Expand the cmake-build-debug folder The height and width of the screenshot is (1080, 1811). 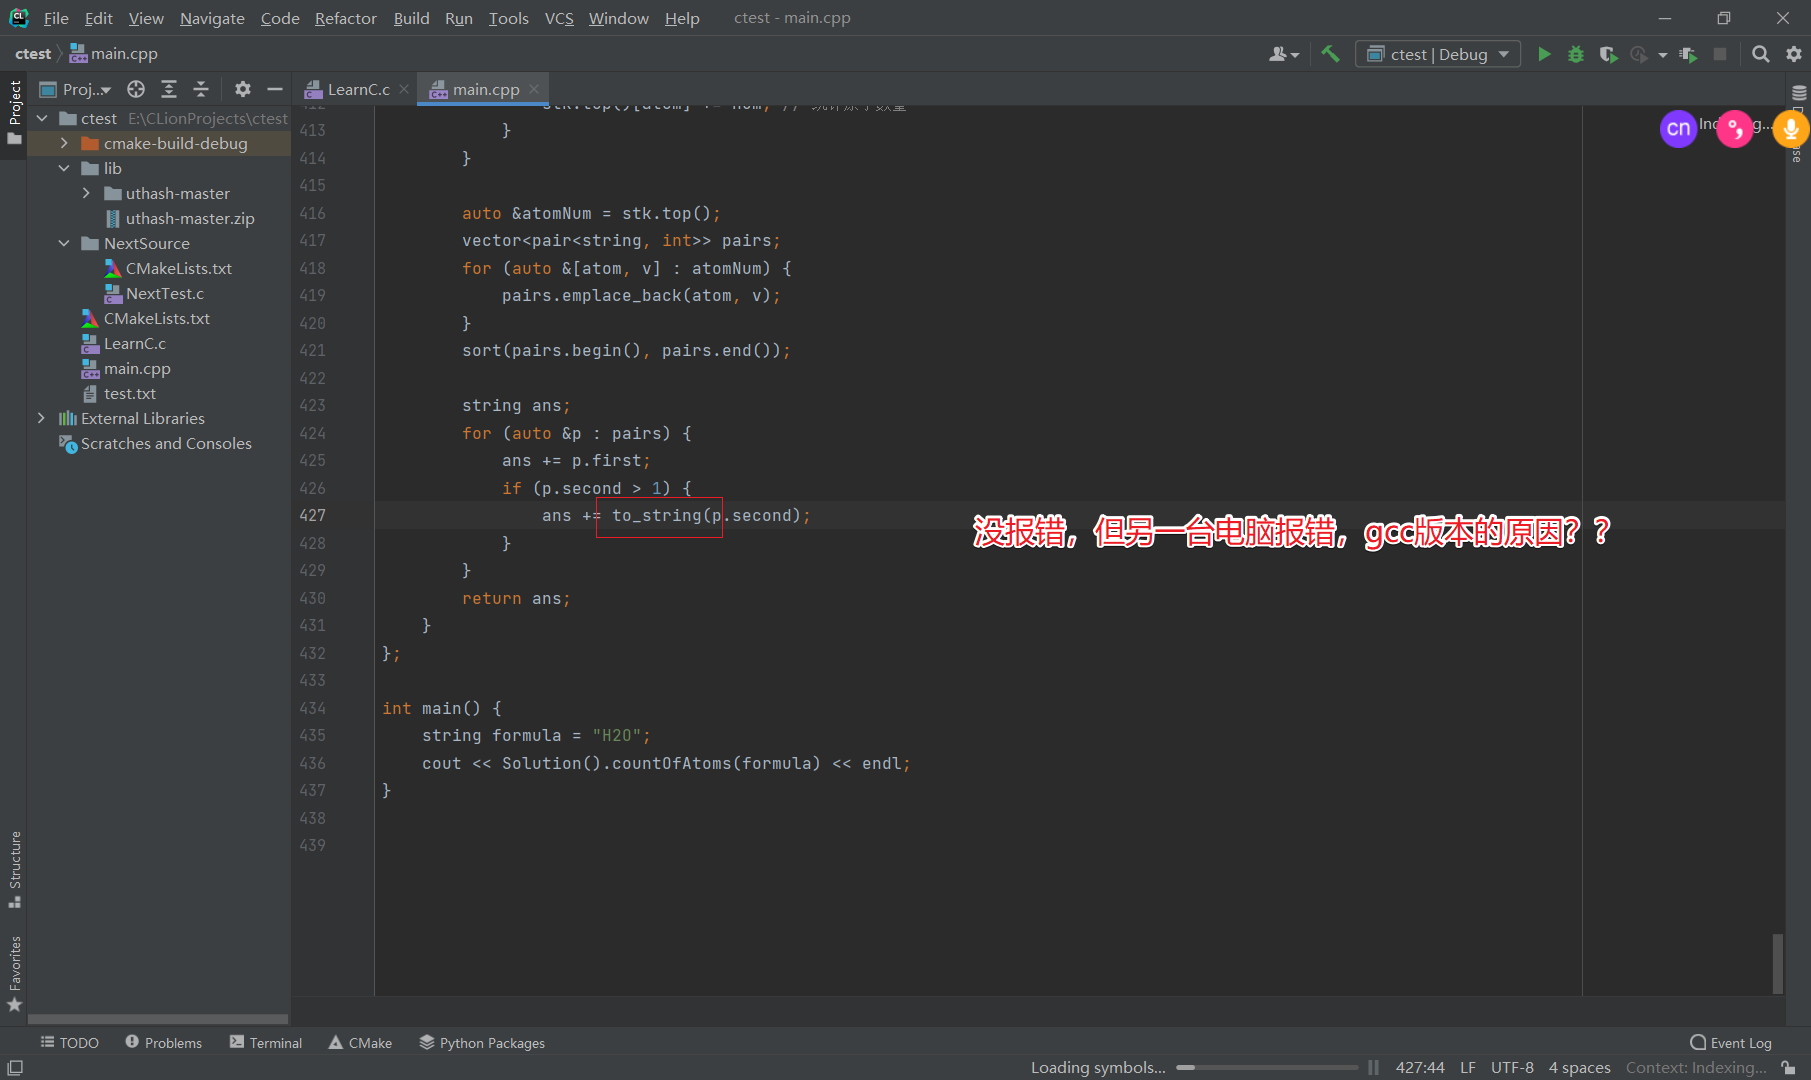tap(64, 143)
